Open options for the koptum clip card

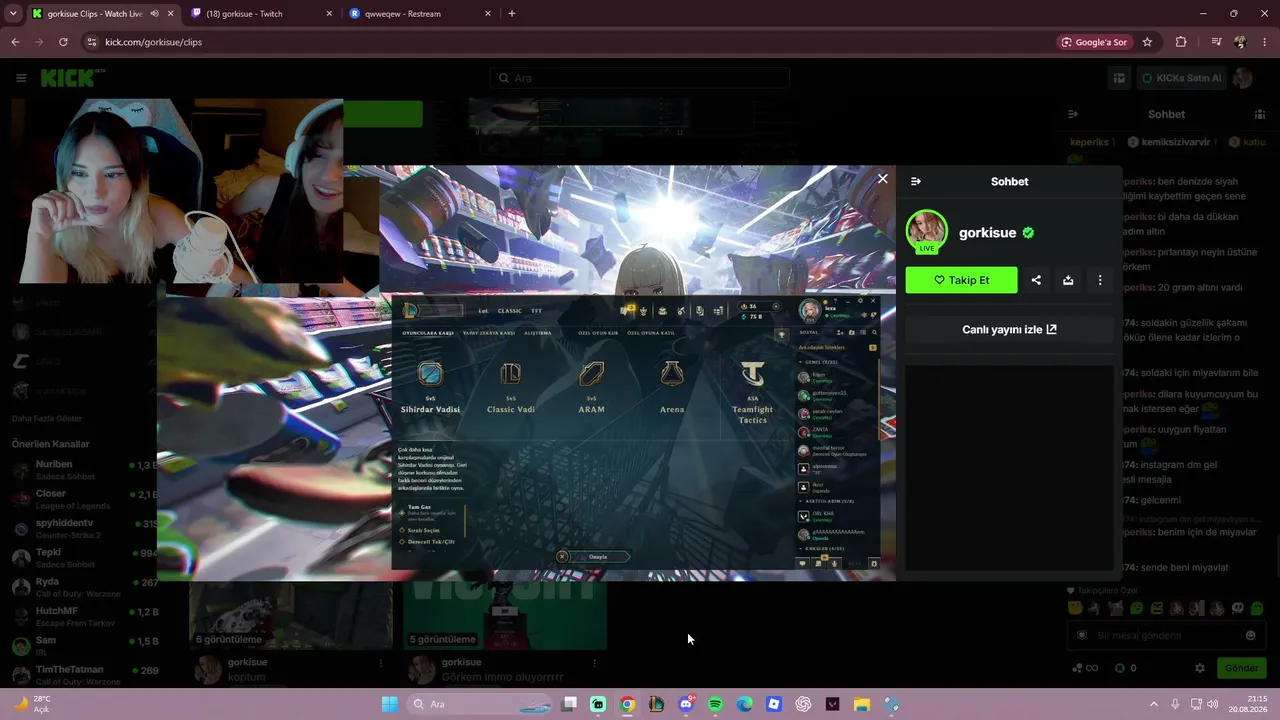point(380,663)
